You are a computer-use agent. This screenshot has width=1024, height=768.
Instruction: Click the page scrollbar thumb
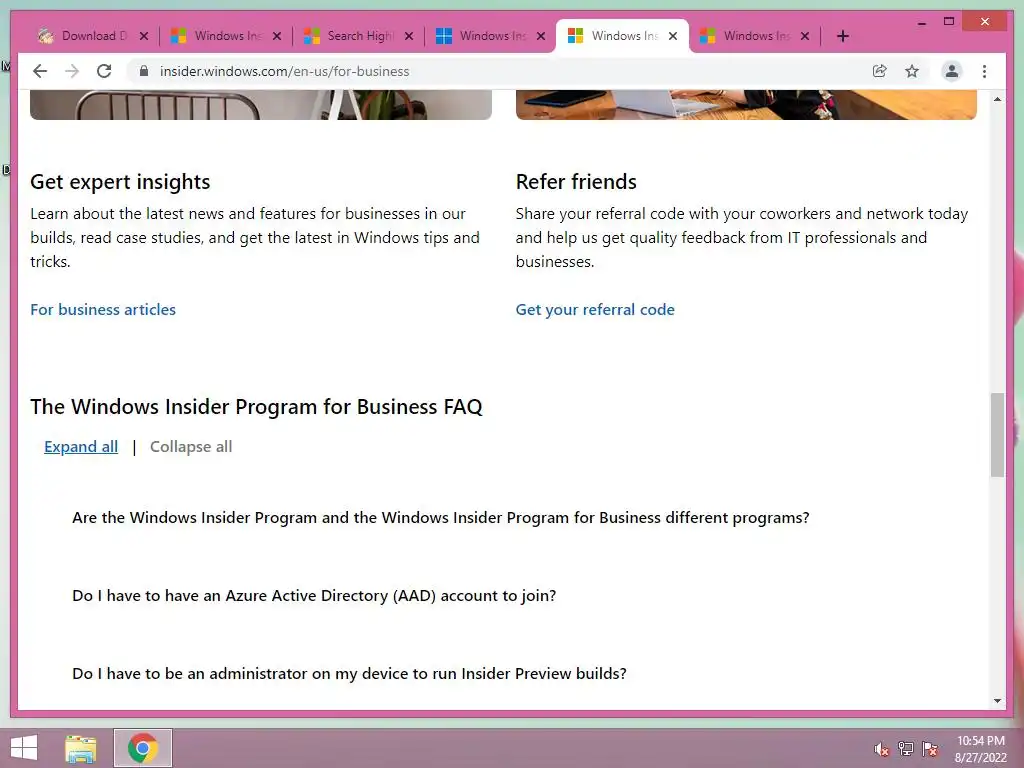pos(997,434)
